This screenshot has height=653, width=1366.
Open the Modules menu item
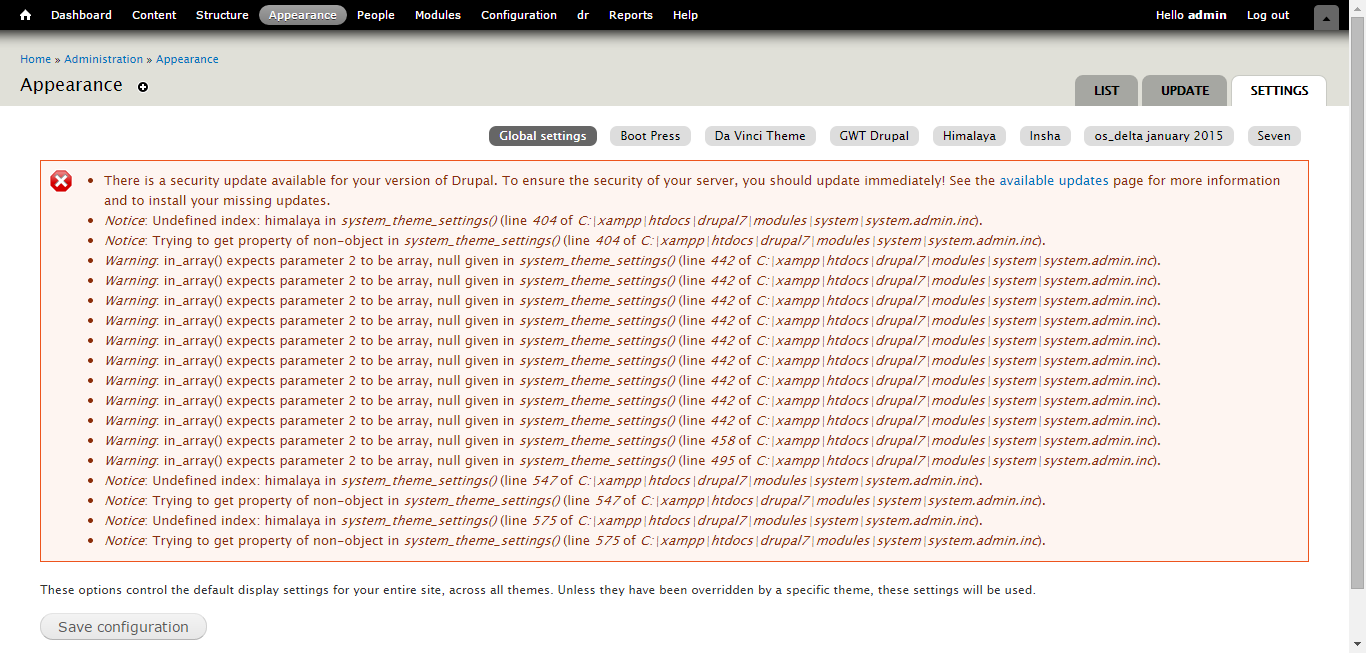point(438,15)
